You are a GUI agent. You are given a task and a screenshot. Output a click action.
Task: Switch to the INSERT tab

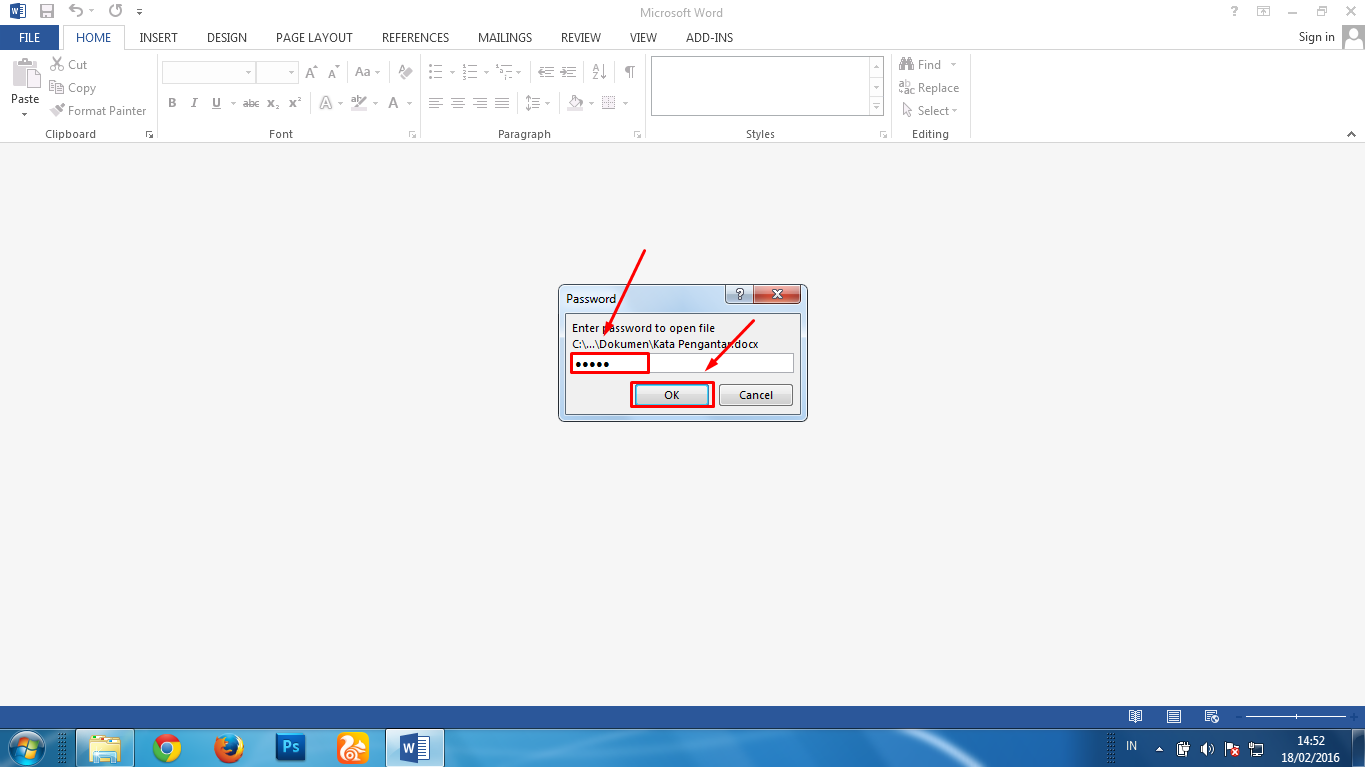pyautogui.click(x=158, y=38)
